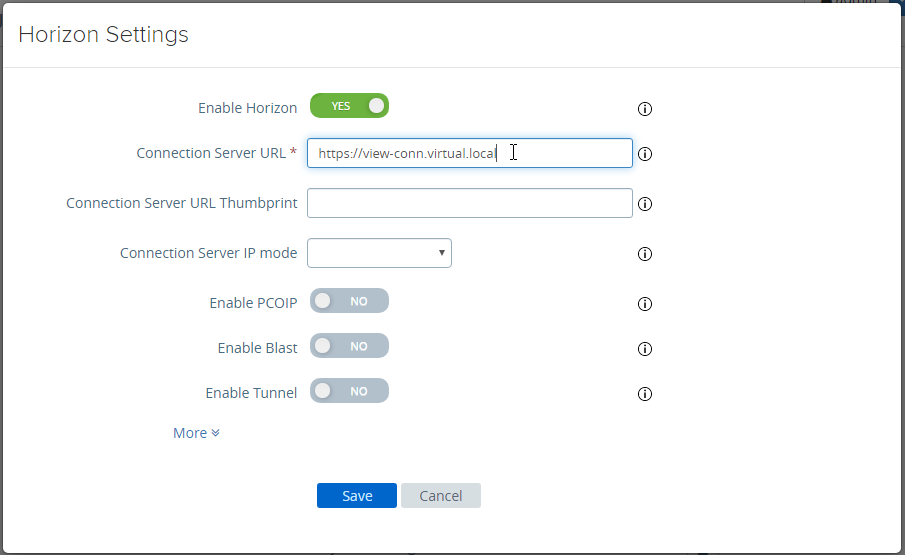
Task: Show info for Connection Server IP mode
Action: (x=645, y=254)
